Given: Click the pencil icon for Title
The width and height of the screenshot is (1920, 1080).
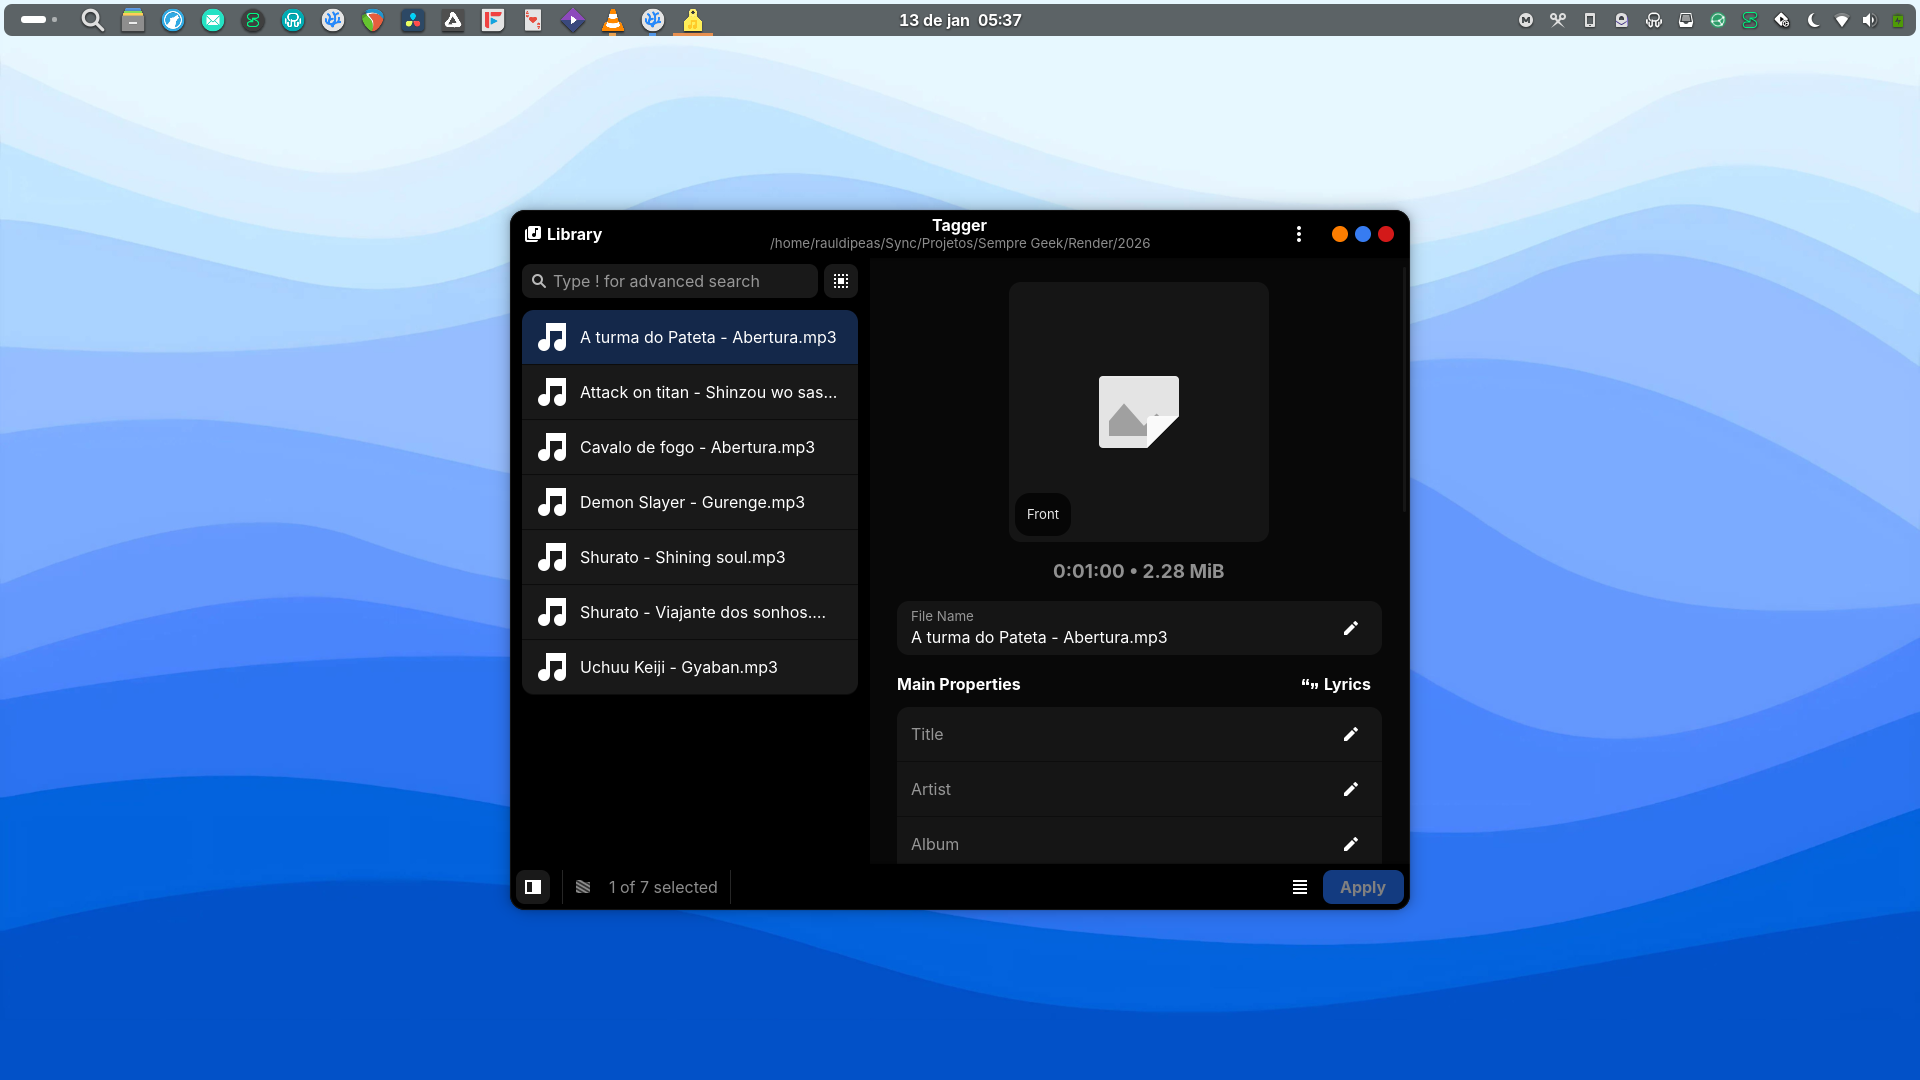Looking at the screenshot, I should point(1350,734).
